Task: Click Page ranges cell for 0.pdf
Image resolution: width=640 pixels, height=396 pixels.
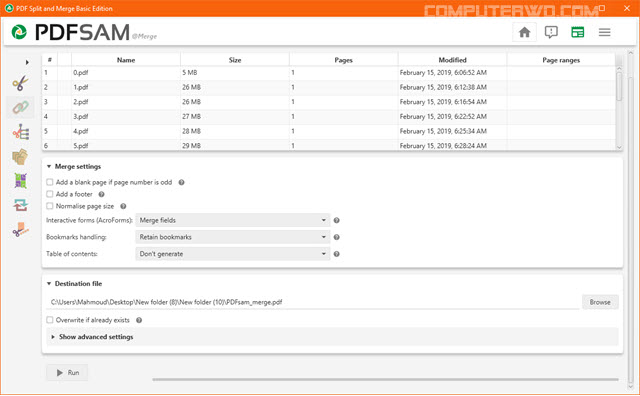Action: click(x=561, y=73)
